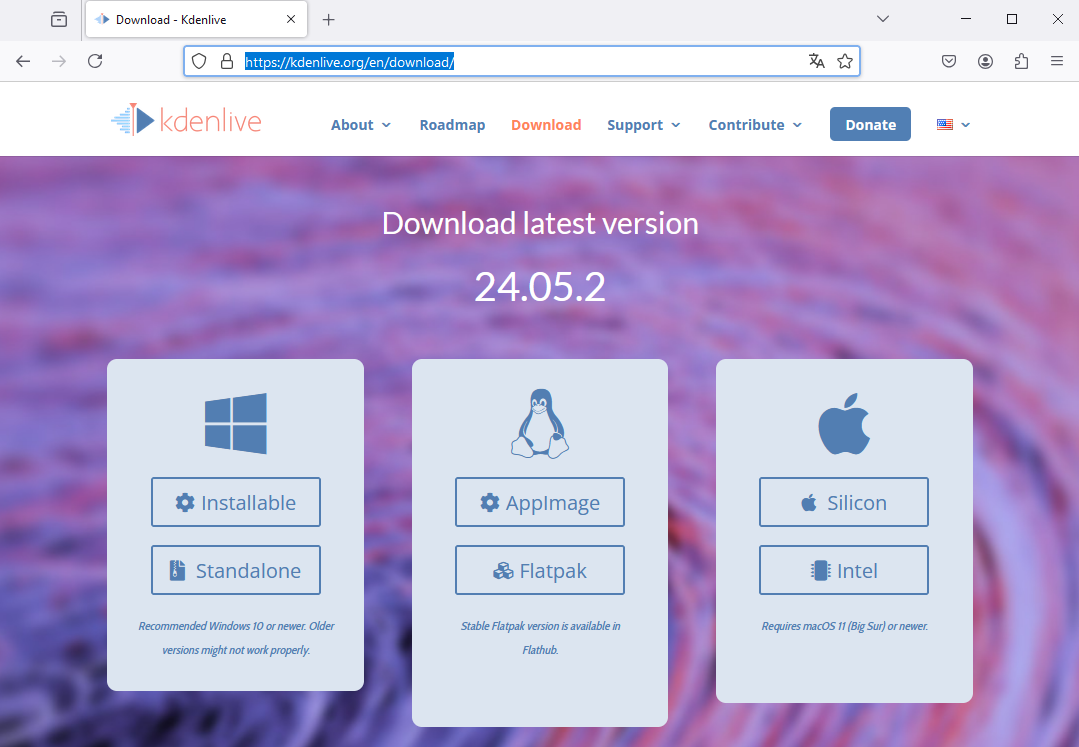Image resolution: width=1079 pixels, height=747 pixels.
Task: Maximize the browser window
Action: point(1012,19)
